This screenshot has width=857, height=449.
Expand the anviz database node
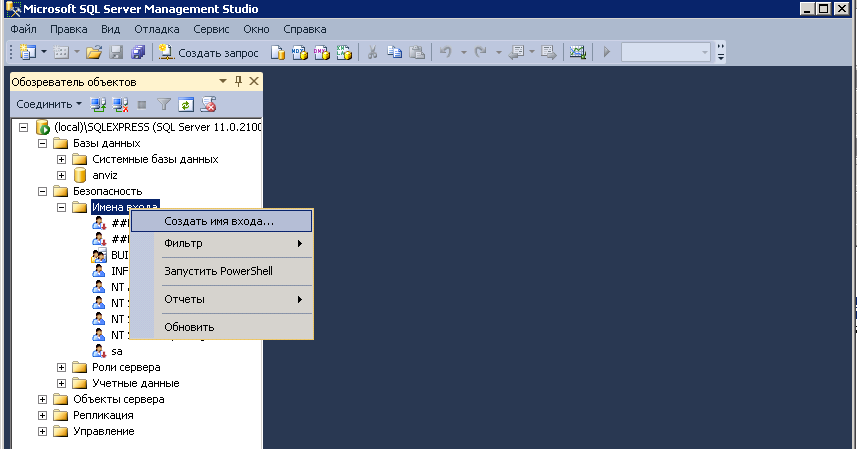[62, 175]
